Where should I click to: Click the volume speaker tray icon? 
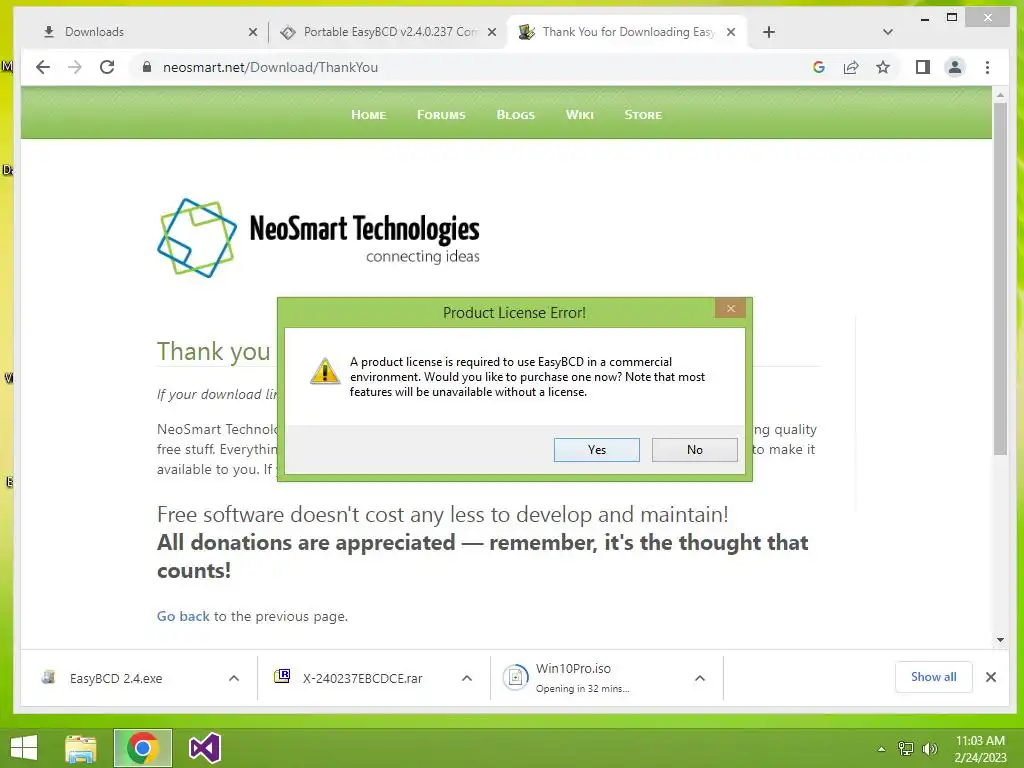click(x=929, y=749)
